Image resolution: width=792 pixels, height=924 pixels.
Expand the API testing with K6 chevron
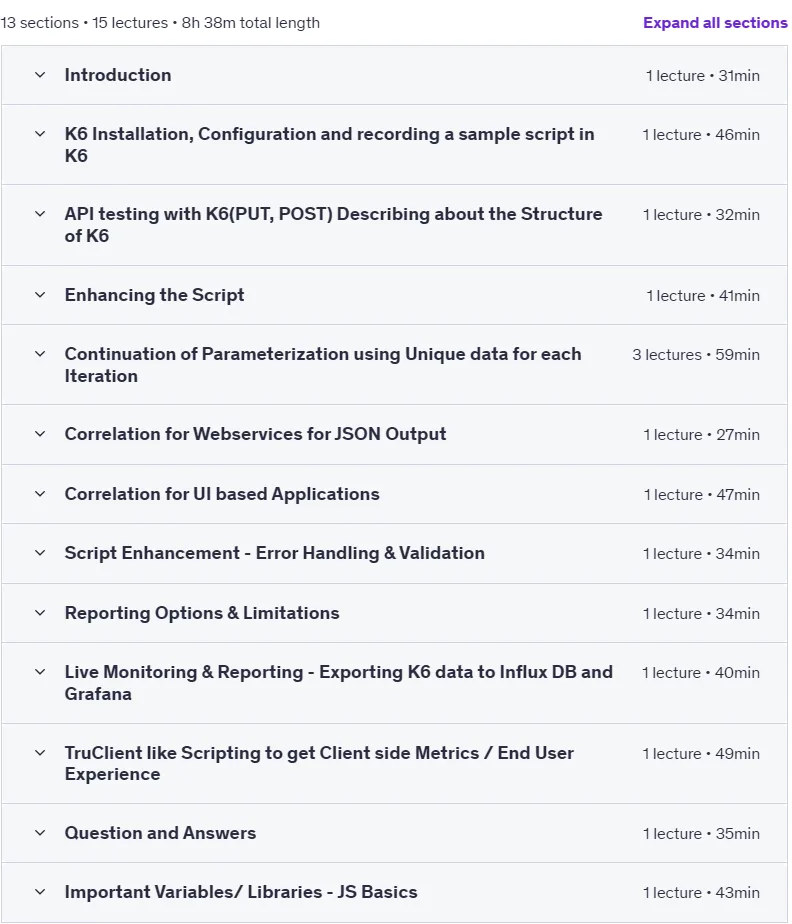tap(40, 214)
